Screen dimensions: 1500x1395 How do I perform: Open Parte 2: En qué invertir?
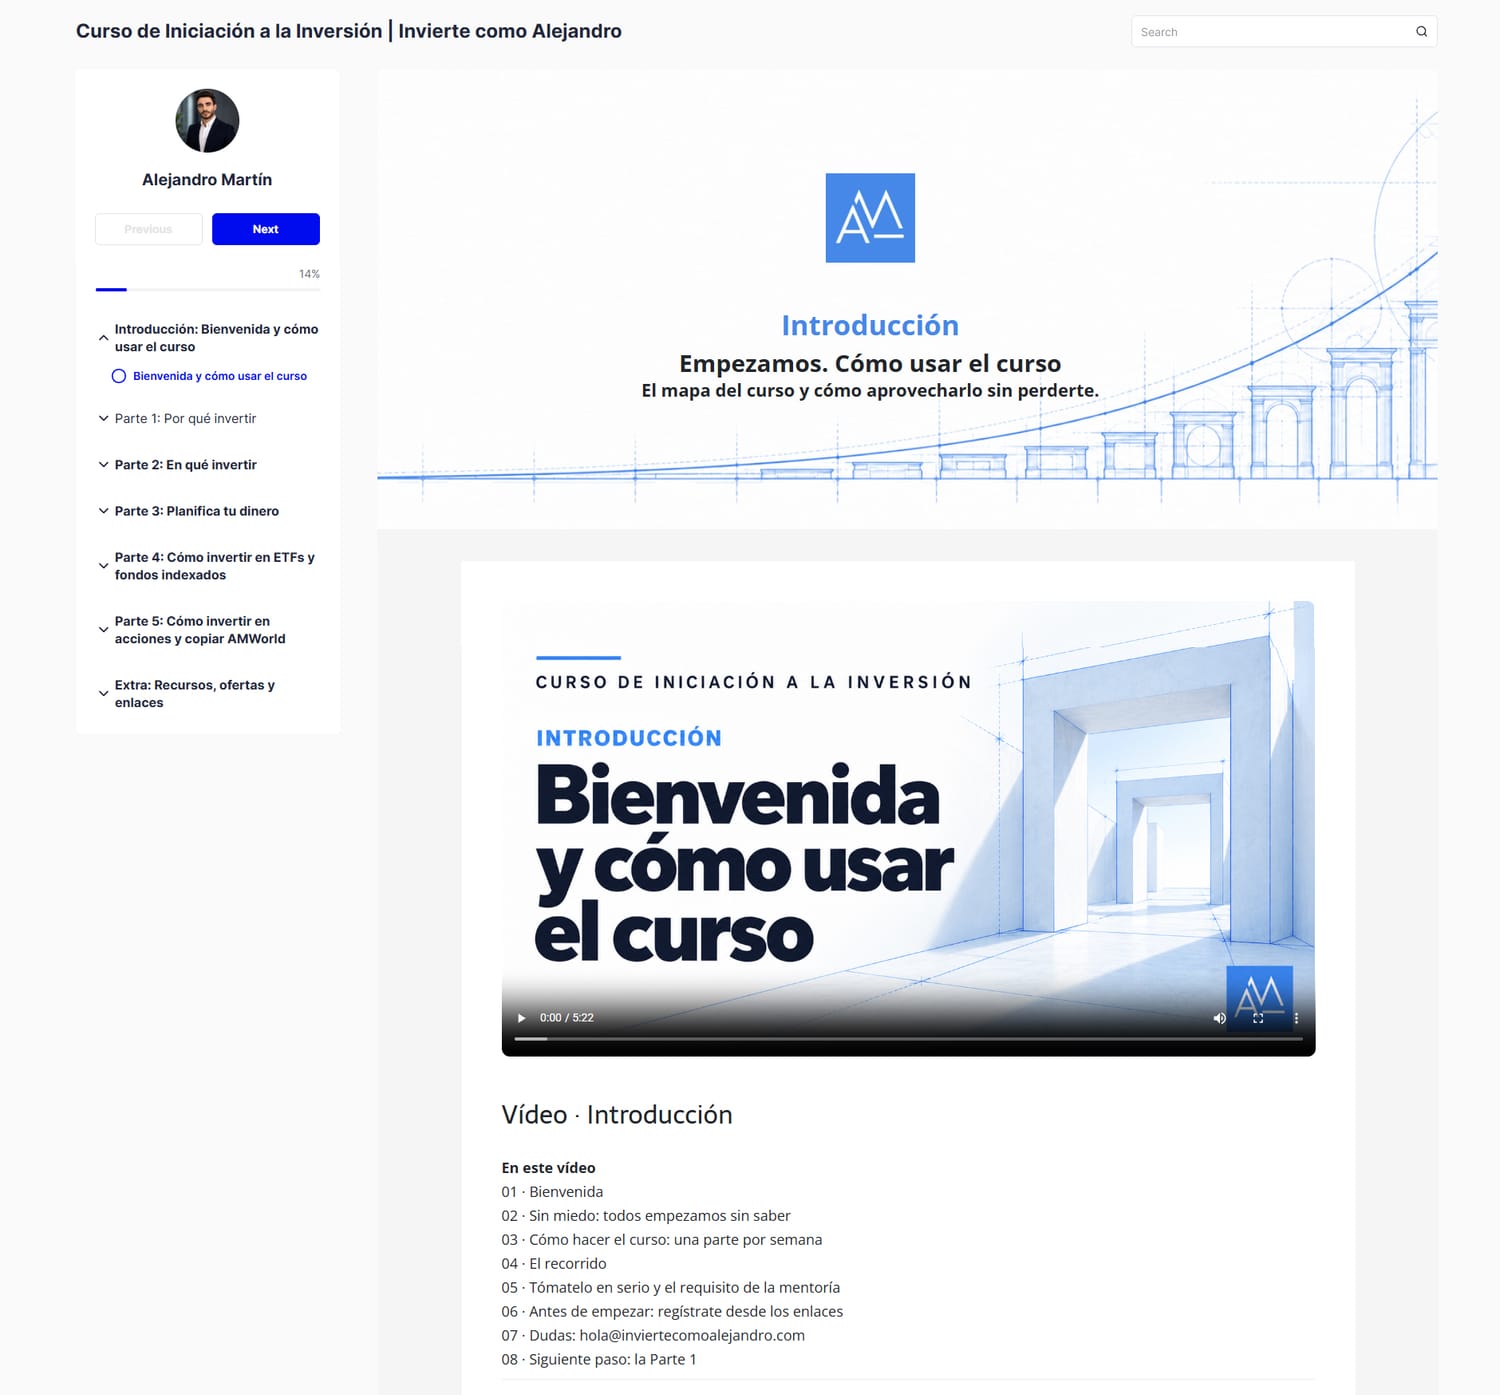185,465
